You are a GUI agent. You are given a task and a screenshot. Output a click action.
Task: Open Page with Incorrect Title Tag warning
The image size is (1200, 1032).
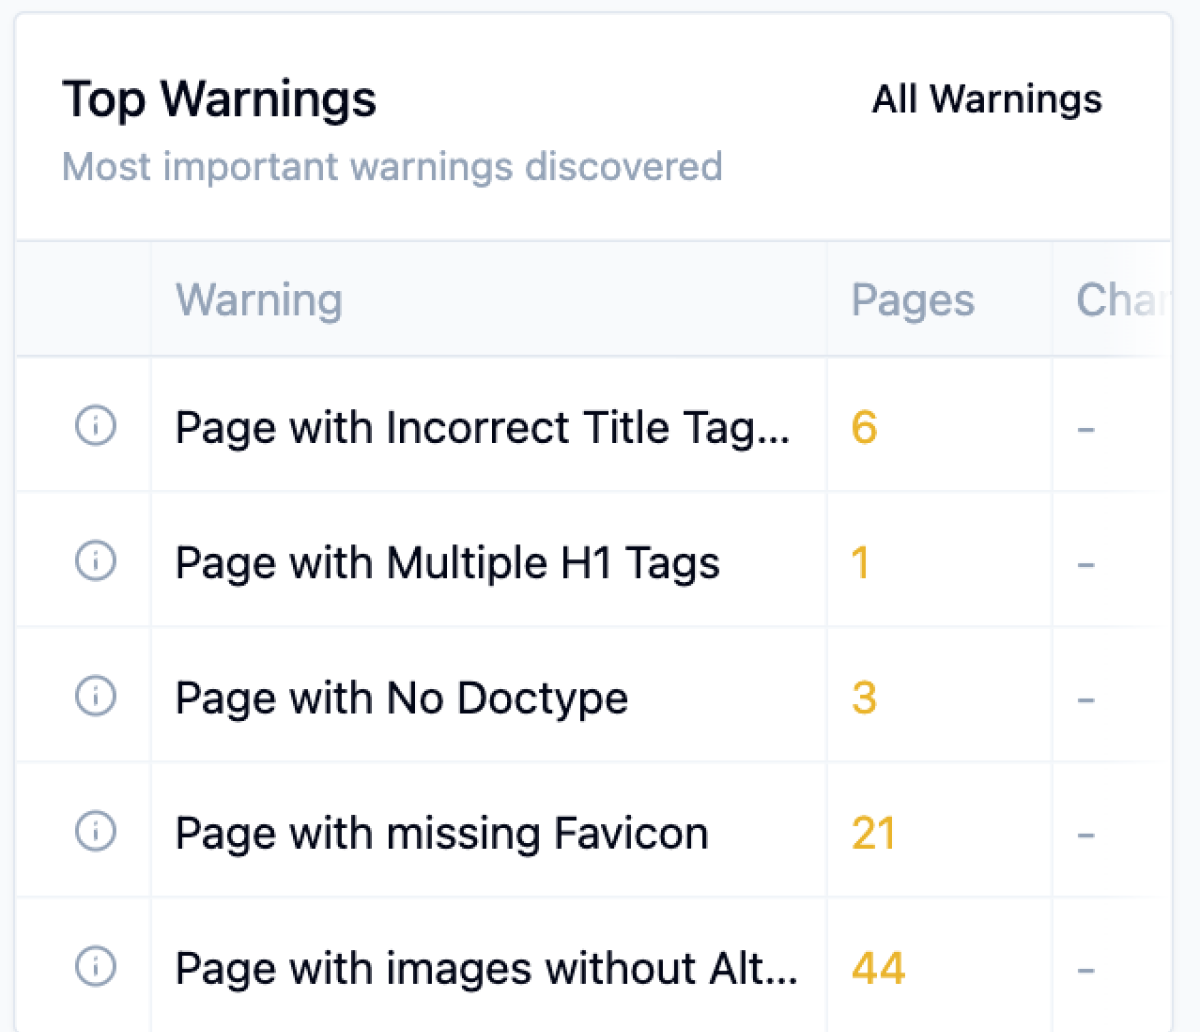(x=482, y=428)
